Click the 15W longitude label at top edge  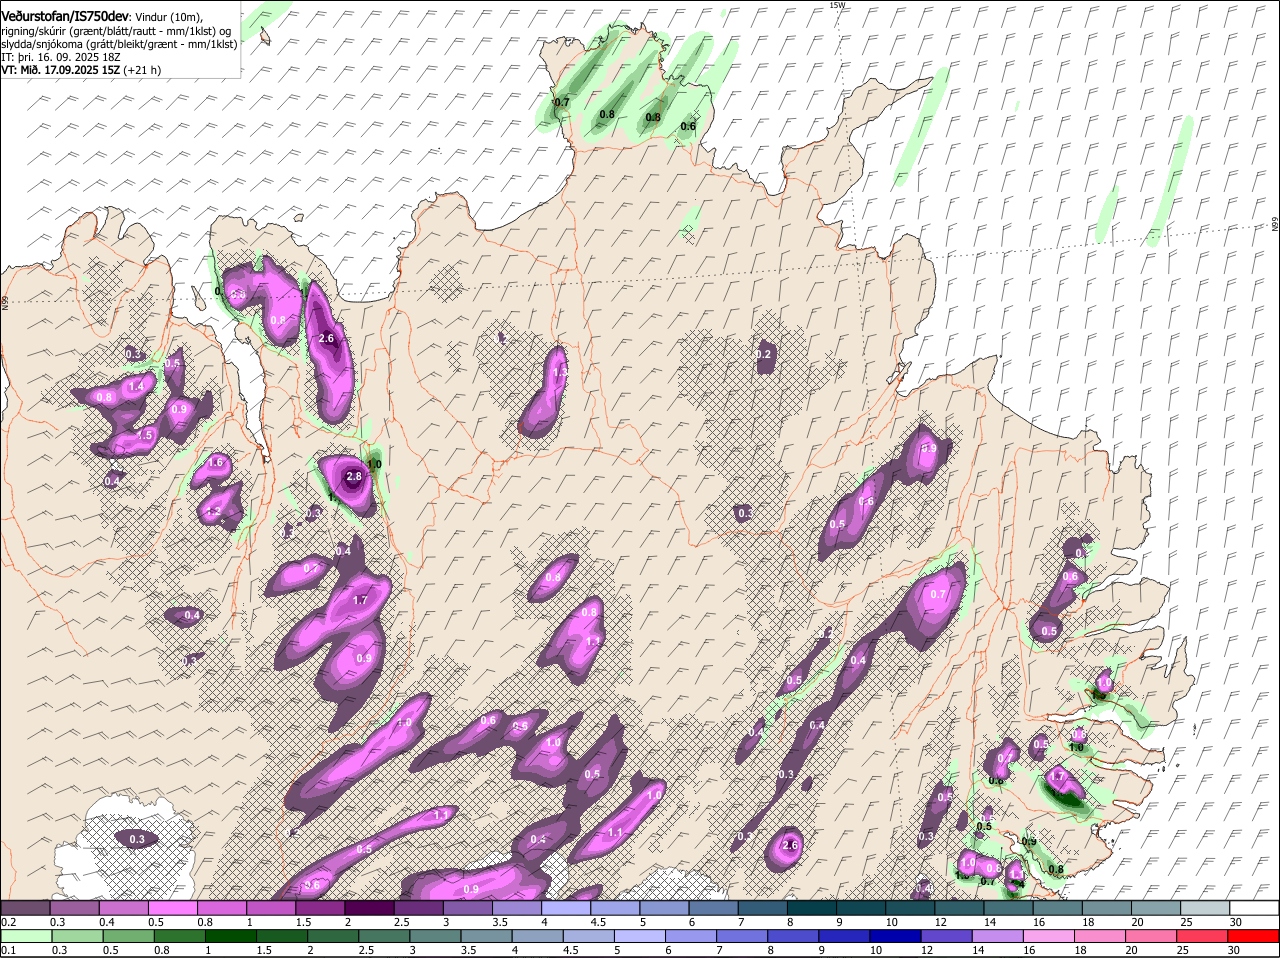point(837,5)
